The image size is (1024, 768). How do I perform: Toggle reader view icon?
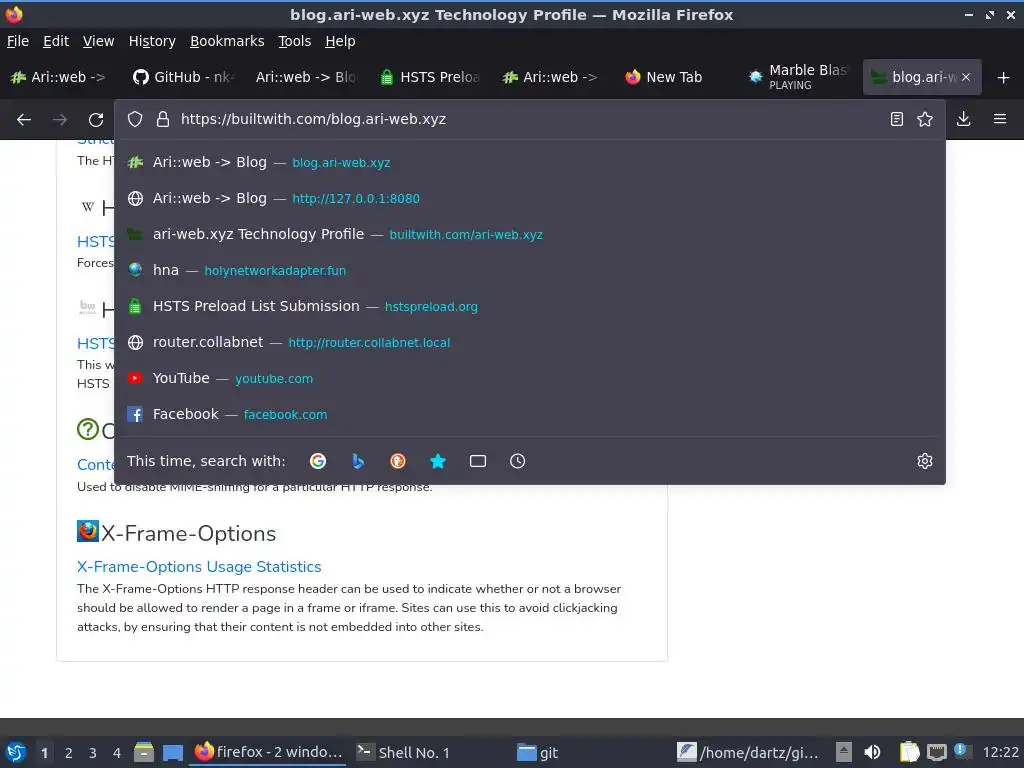click(x=897, y=120)
